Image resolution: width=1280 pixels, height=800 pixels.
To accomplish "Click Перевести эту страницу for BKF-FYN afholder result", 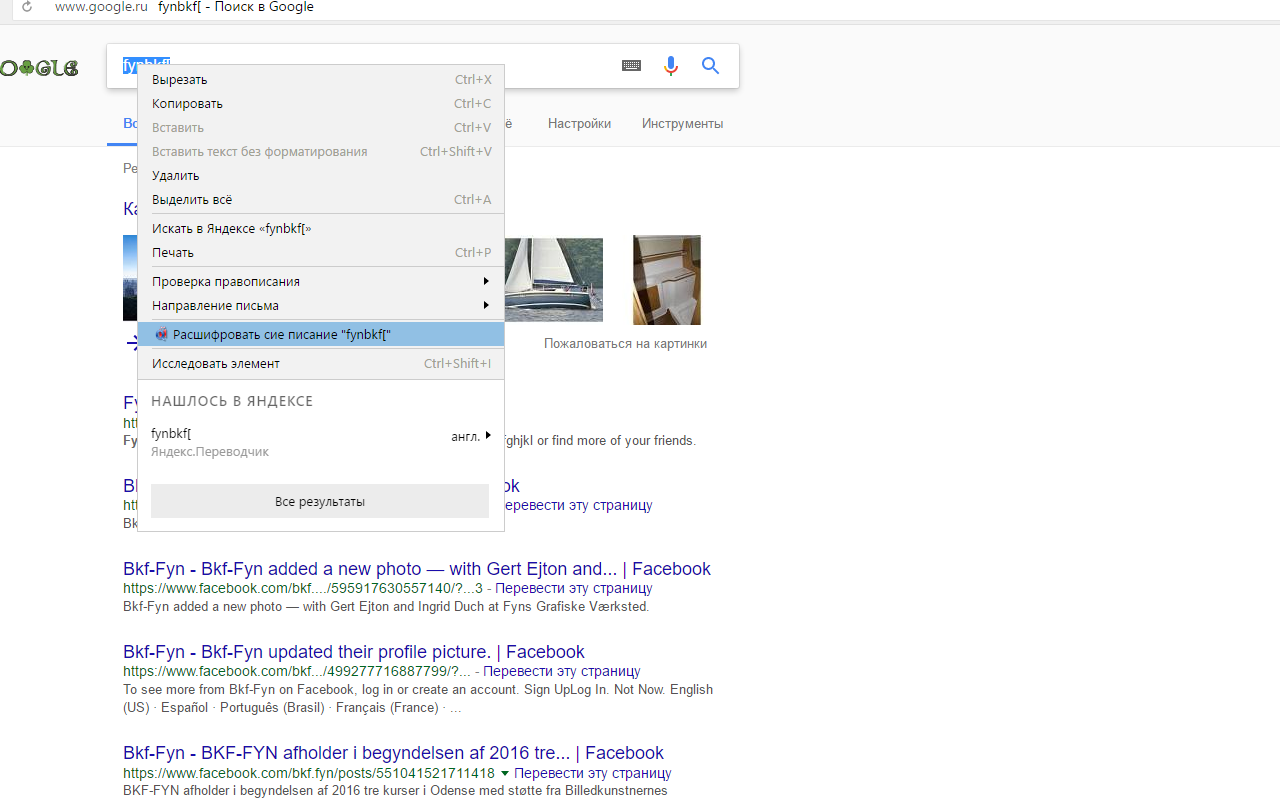I will coord(593,774).
